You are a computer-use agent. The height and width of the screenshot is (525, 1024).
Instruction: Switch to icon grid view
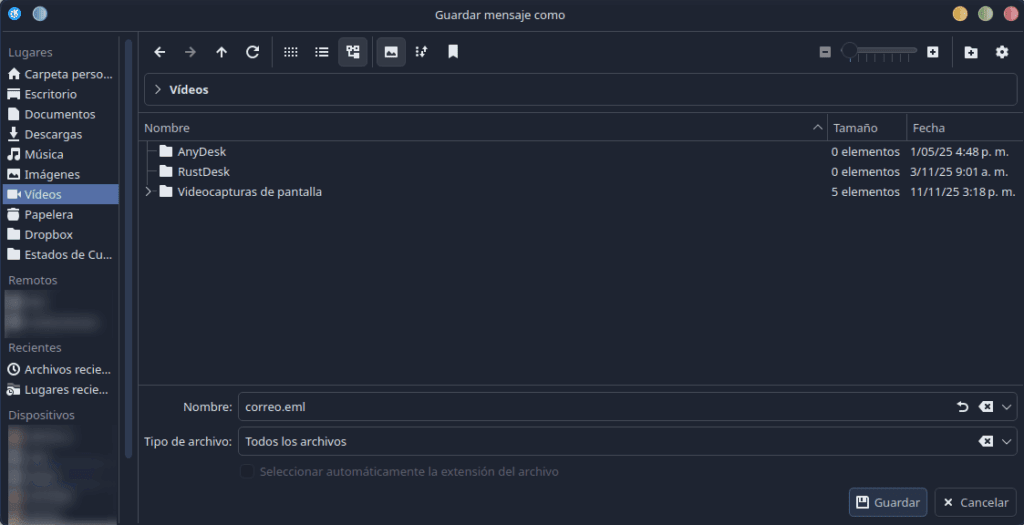coord(291,52)
